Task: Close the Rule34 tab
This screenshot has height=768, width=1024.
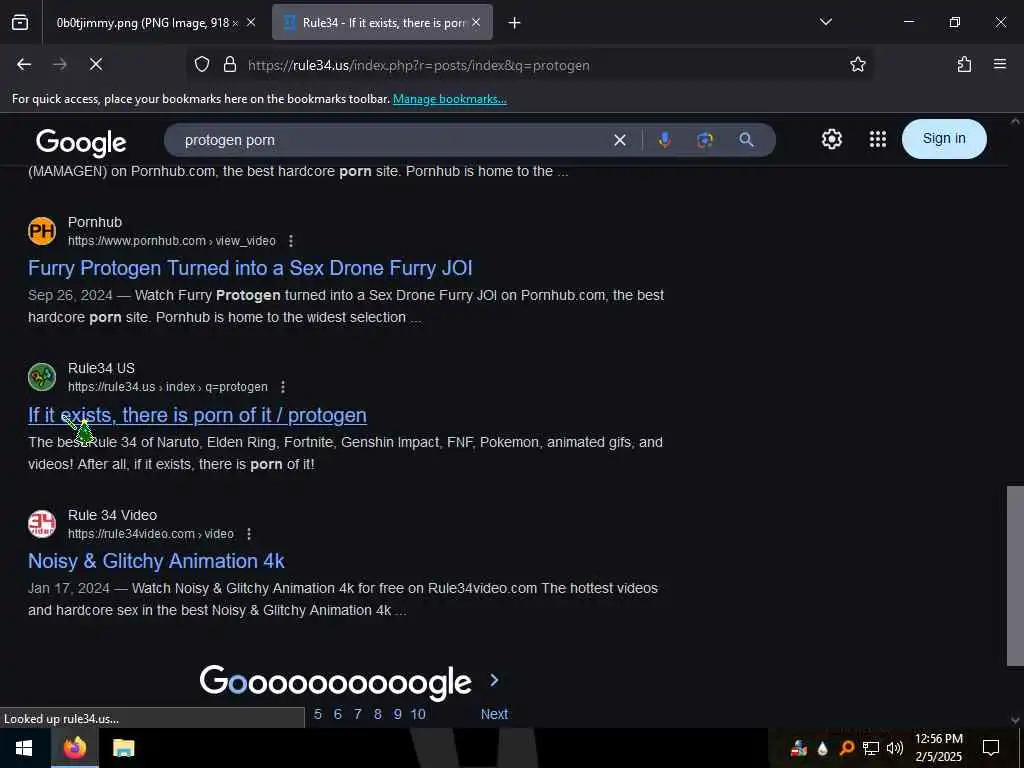Action: (x=476, y=23)
